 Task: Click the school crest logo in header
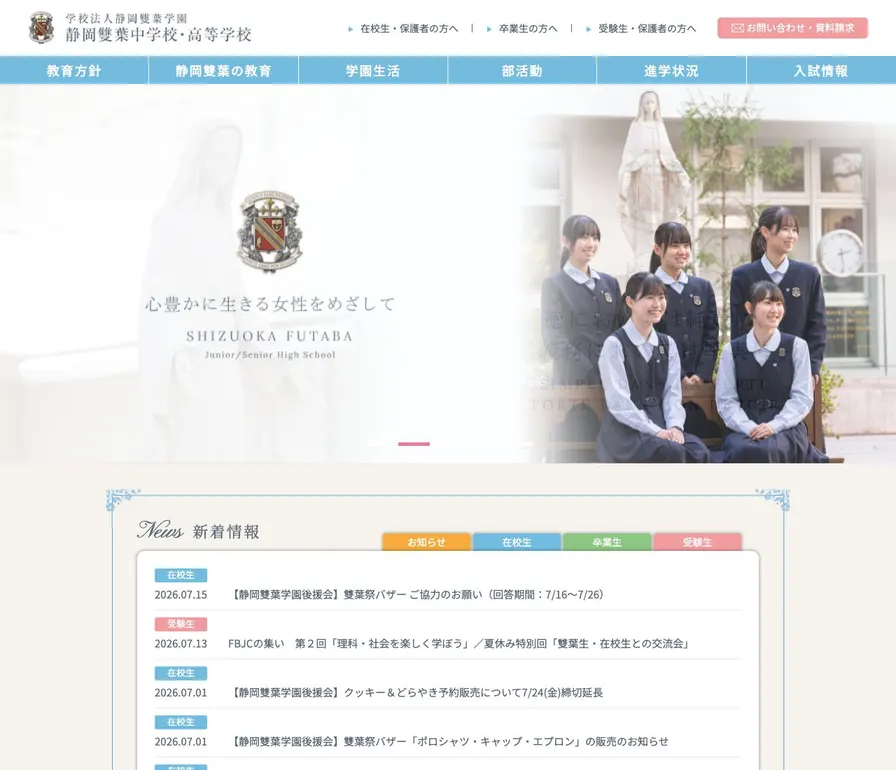pos(42,27)
